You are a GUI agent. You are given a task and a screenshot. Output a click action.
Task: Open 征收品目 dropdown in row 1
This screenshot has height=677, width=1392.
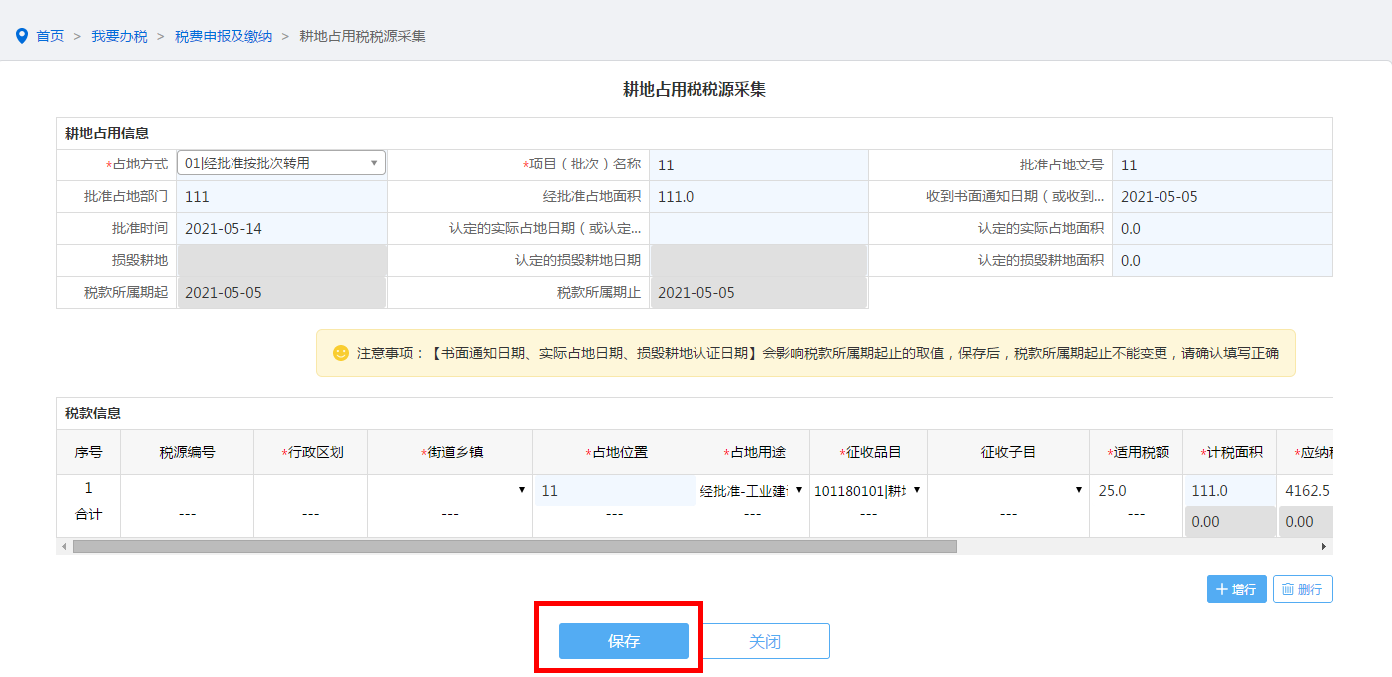click(868, 490)
